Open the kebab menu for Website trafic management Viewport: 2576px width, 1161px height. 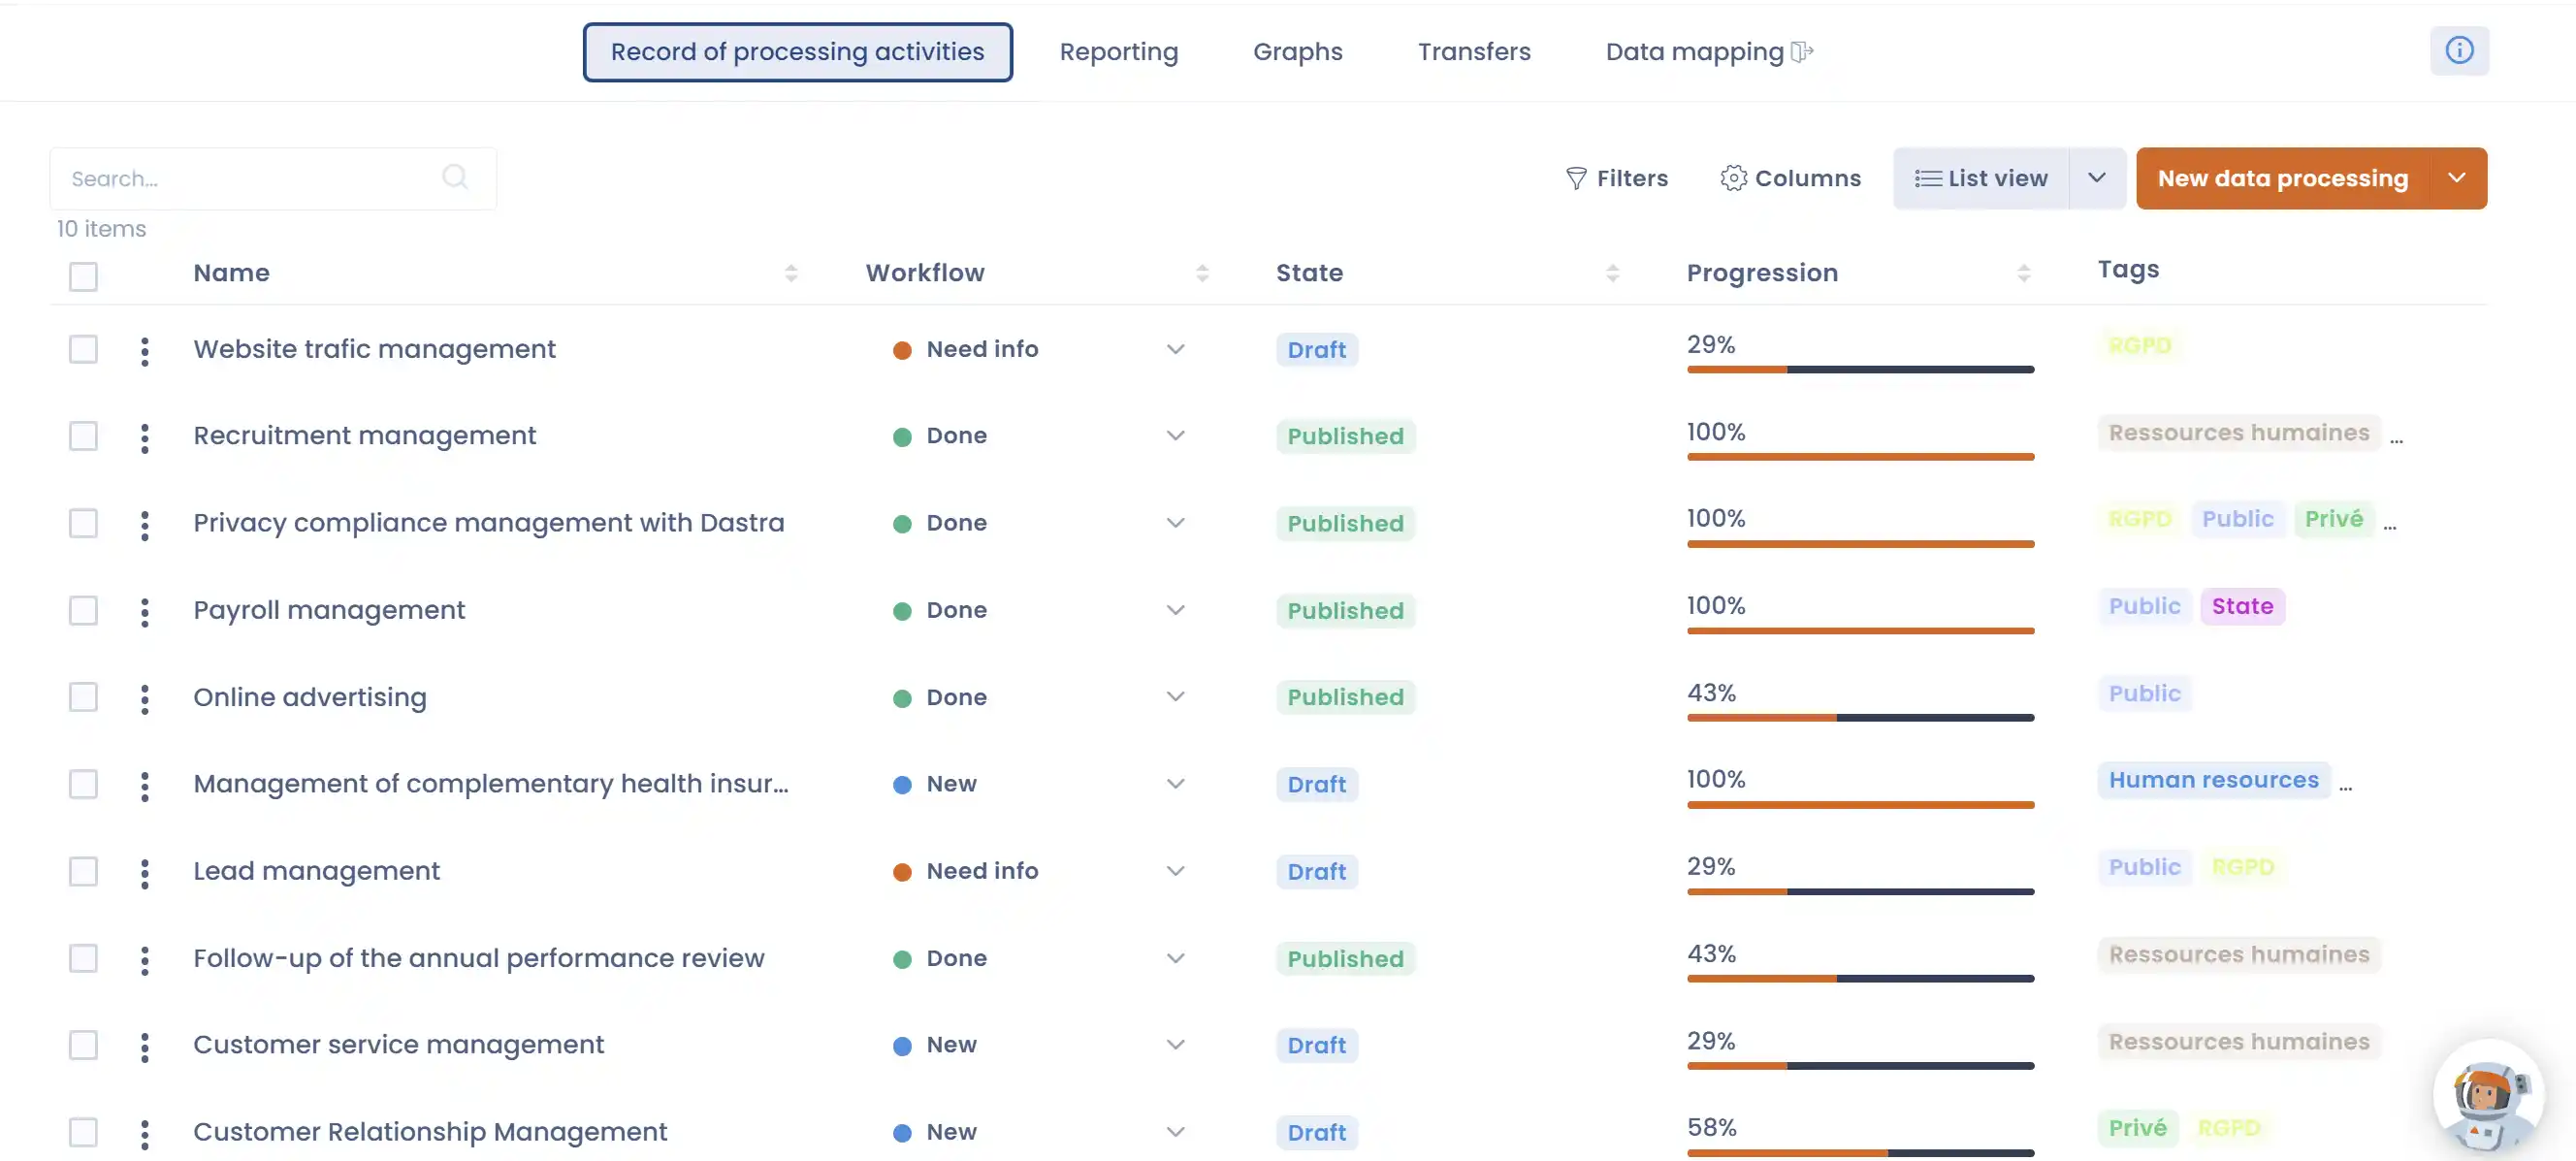pyautogui.click(x=145, y=350)
